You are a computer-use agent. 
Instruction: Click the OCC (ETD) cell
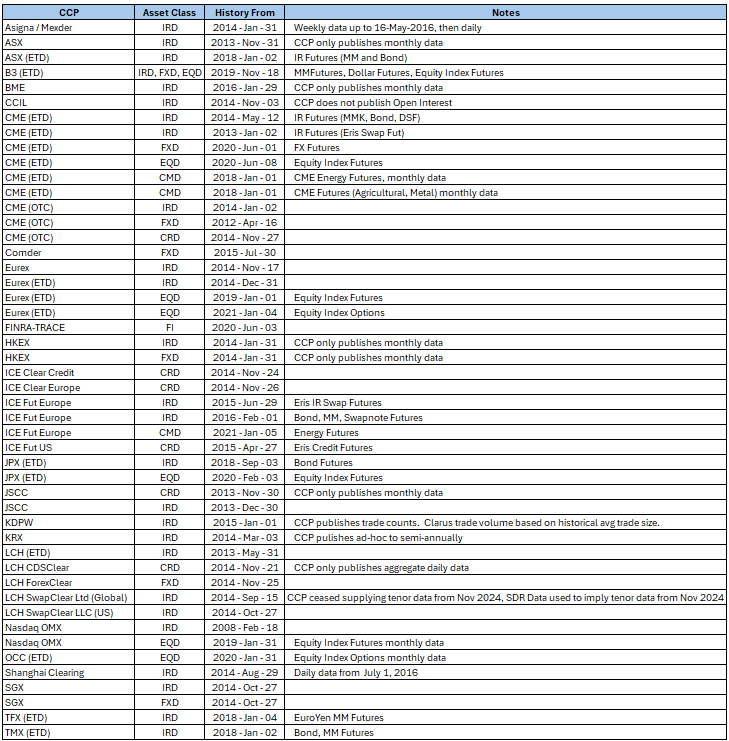69,658
